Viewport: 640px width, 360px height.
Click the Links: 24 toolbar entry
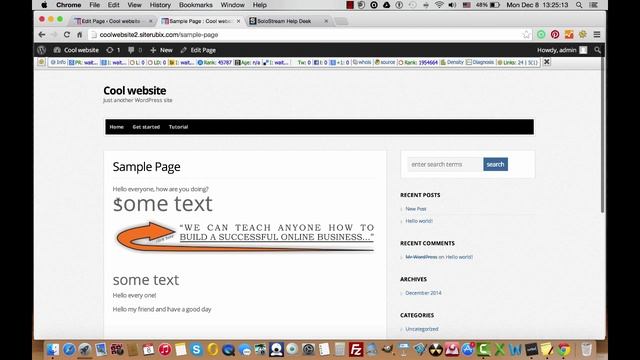(518, 62)
